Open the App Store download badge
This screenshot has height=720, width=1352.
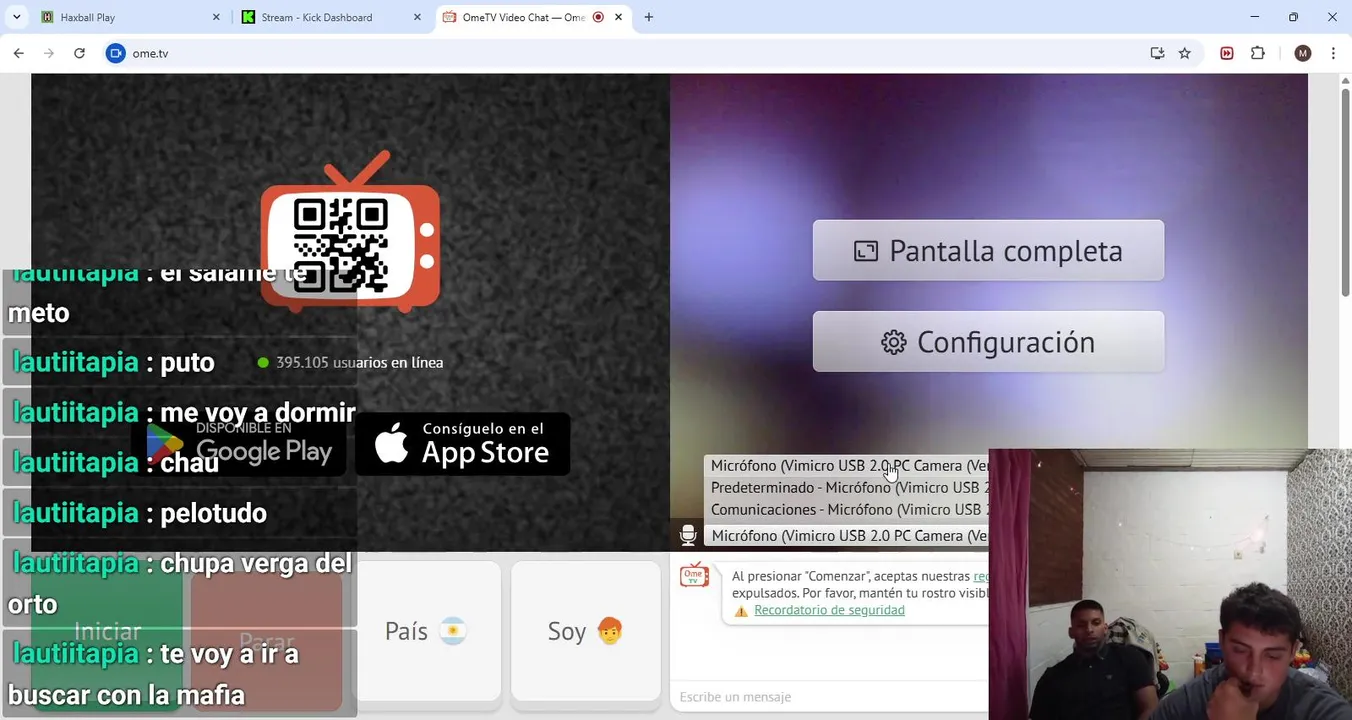[463, 443]
